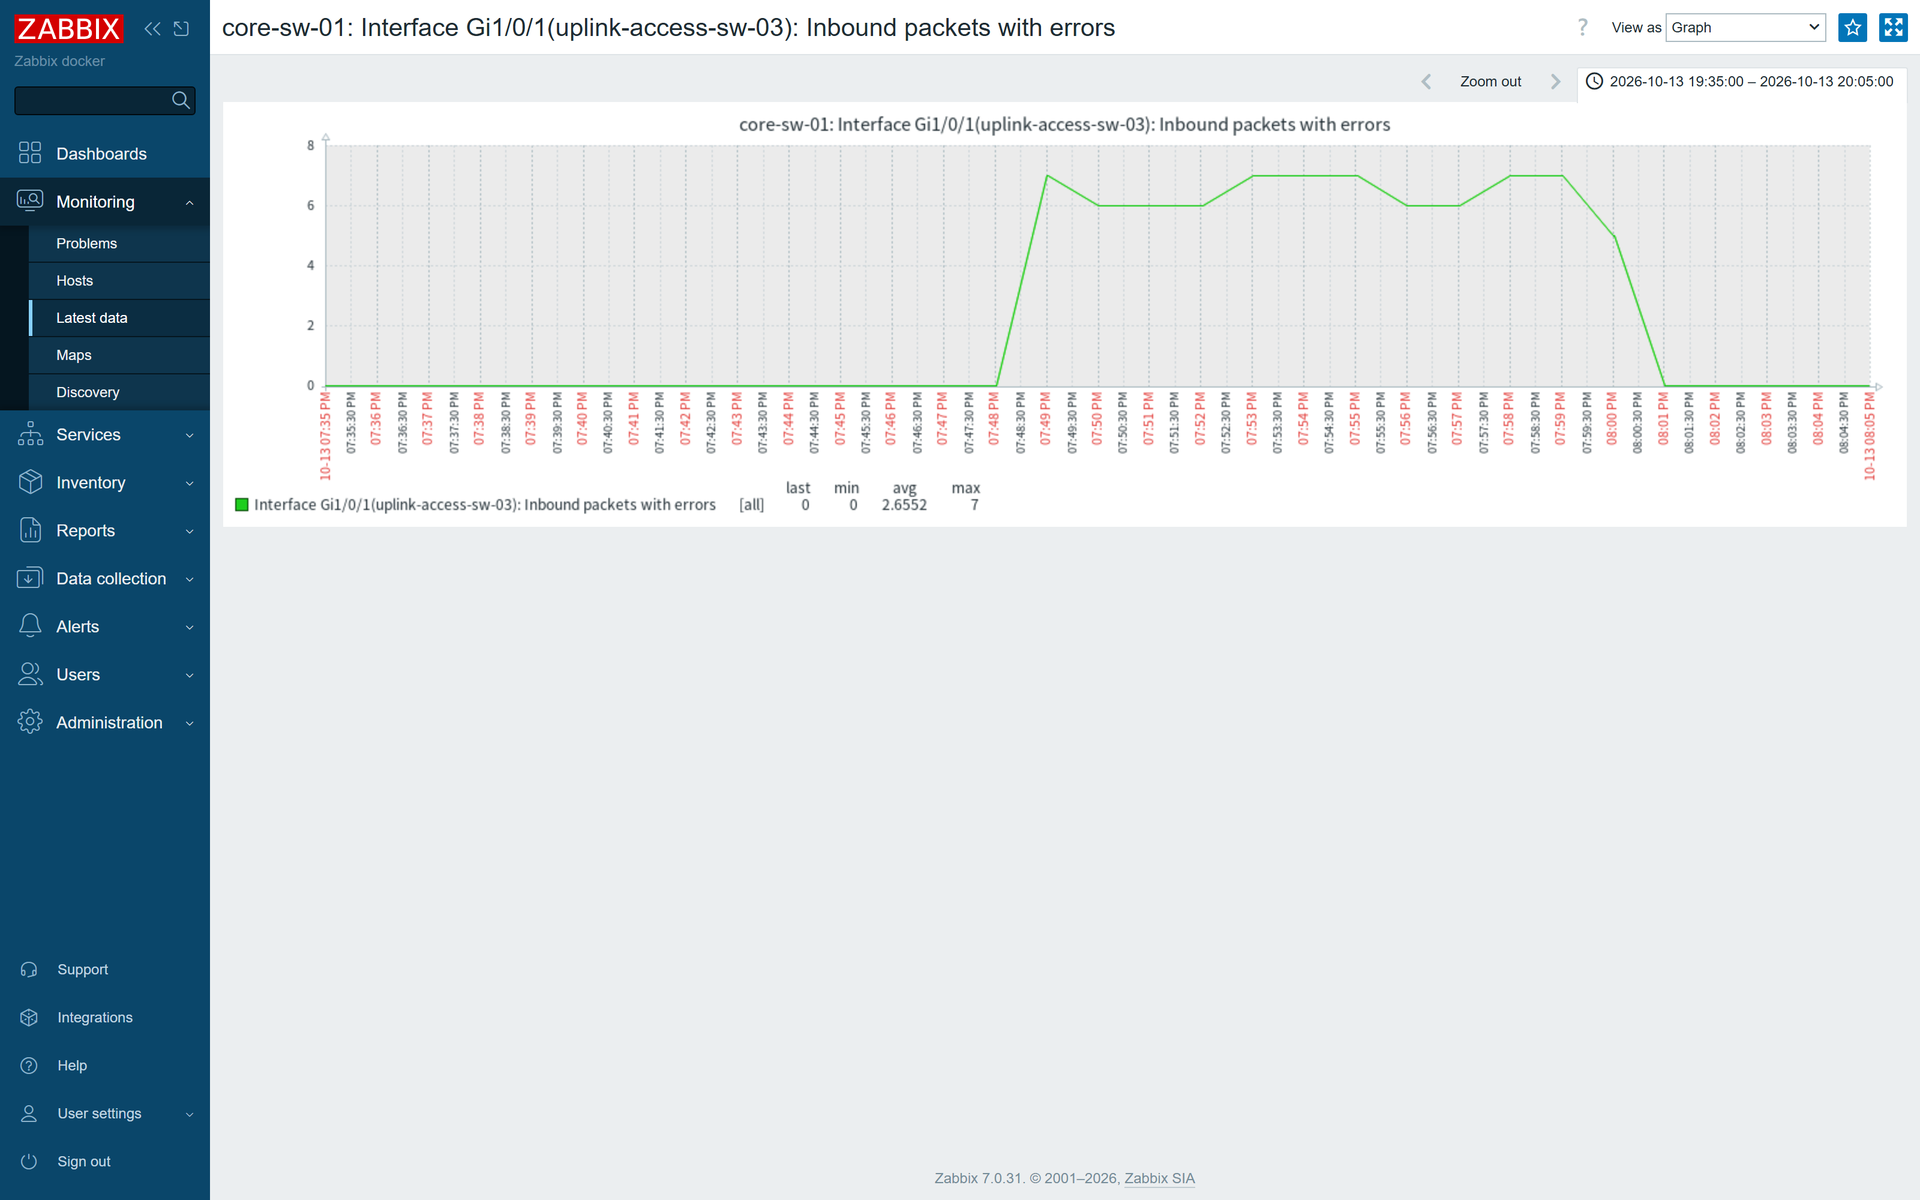Click the Zoom out button
The image size is (1920, 1200).
pyautogui.click(x=1490, y=82)
